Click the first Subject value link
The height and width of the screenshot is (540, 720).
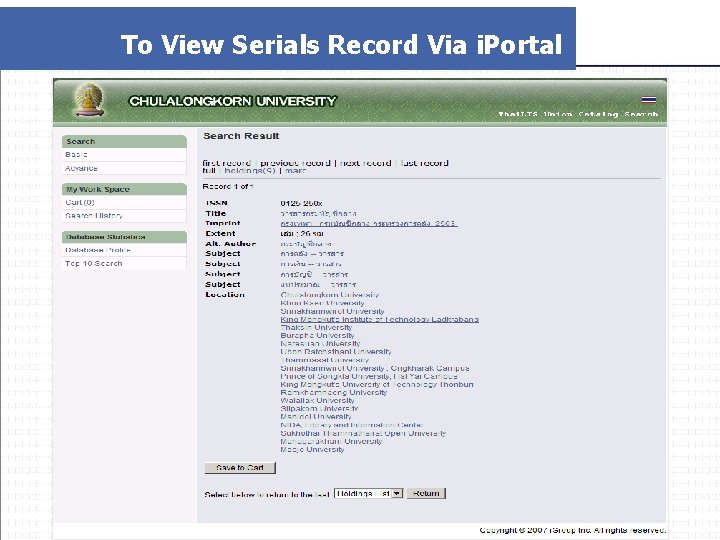coord(312,254)
